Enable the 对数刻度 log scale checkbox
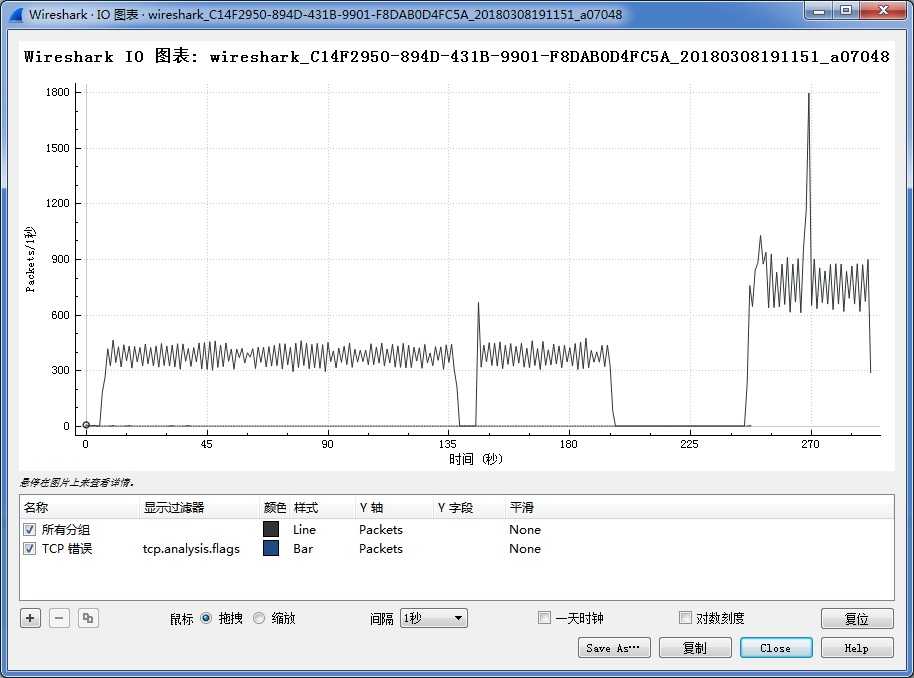Viewport: 914px width, 678px height. (686, 617)
